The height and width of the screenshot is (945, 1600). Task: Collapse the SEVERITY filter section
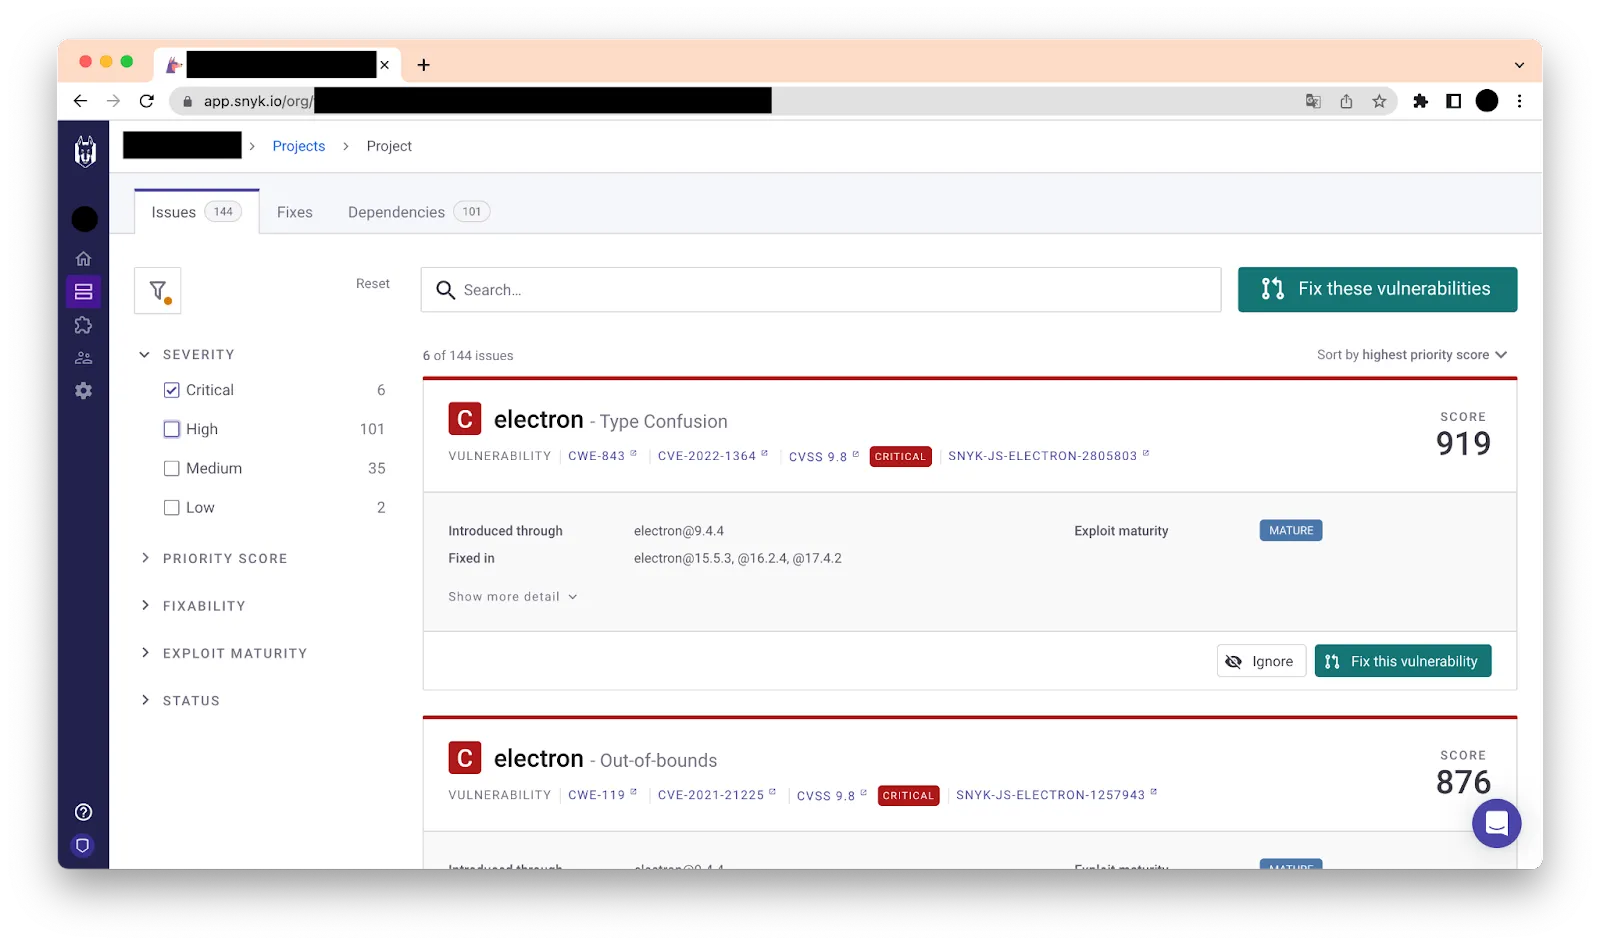tap(186, 355)
